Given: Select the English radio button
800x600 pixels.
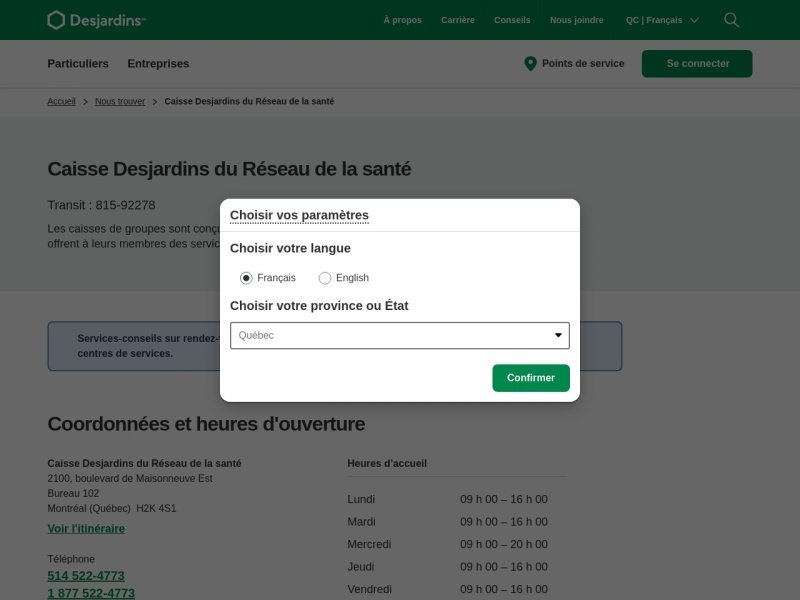Looking at the screenshot, I should point(324,278).
